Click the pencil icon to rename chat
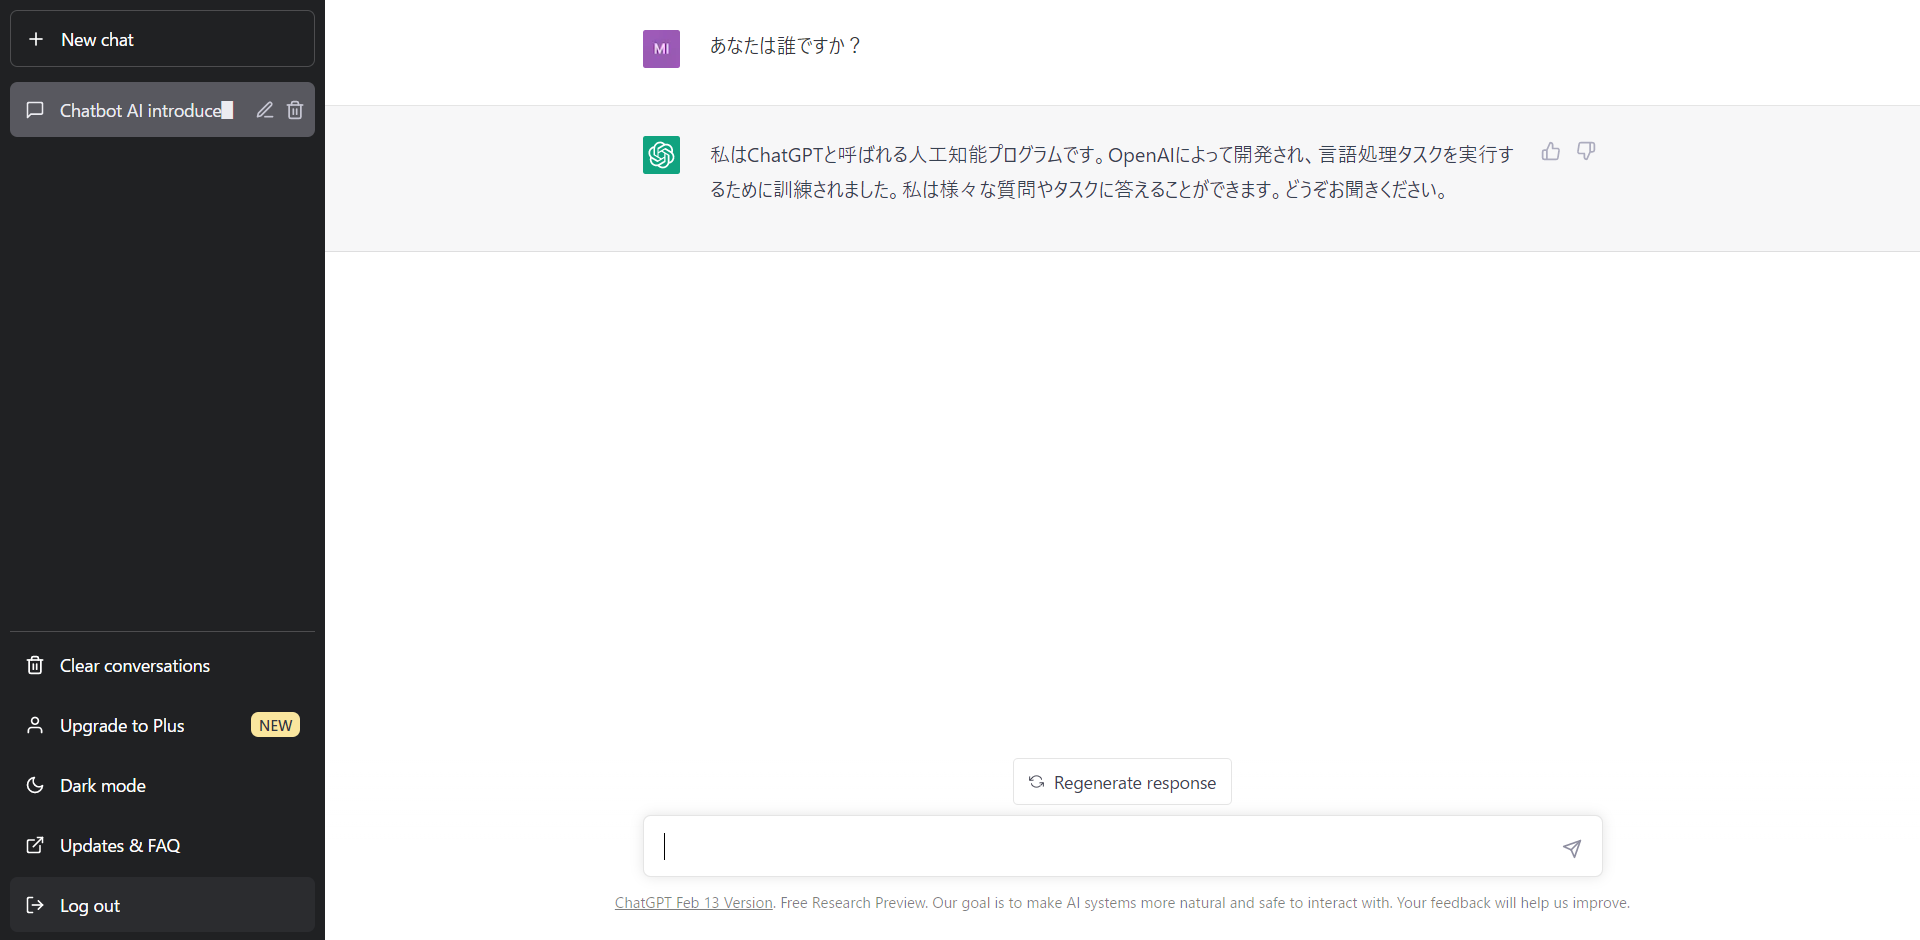This screenshot has width=1920, height=940. coord(264,110)
